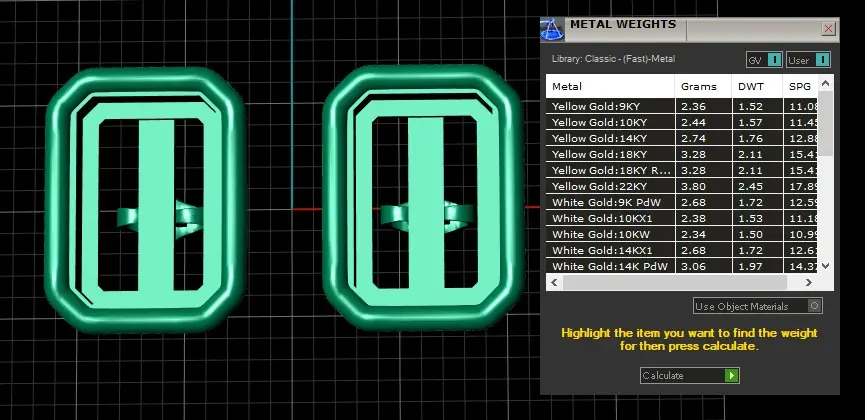Click the Metal column header
The width and height of the screenshot is (865, 420).
click(610, 86)
